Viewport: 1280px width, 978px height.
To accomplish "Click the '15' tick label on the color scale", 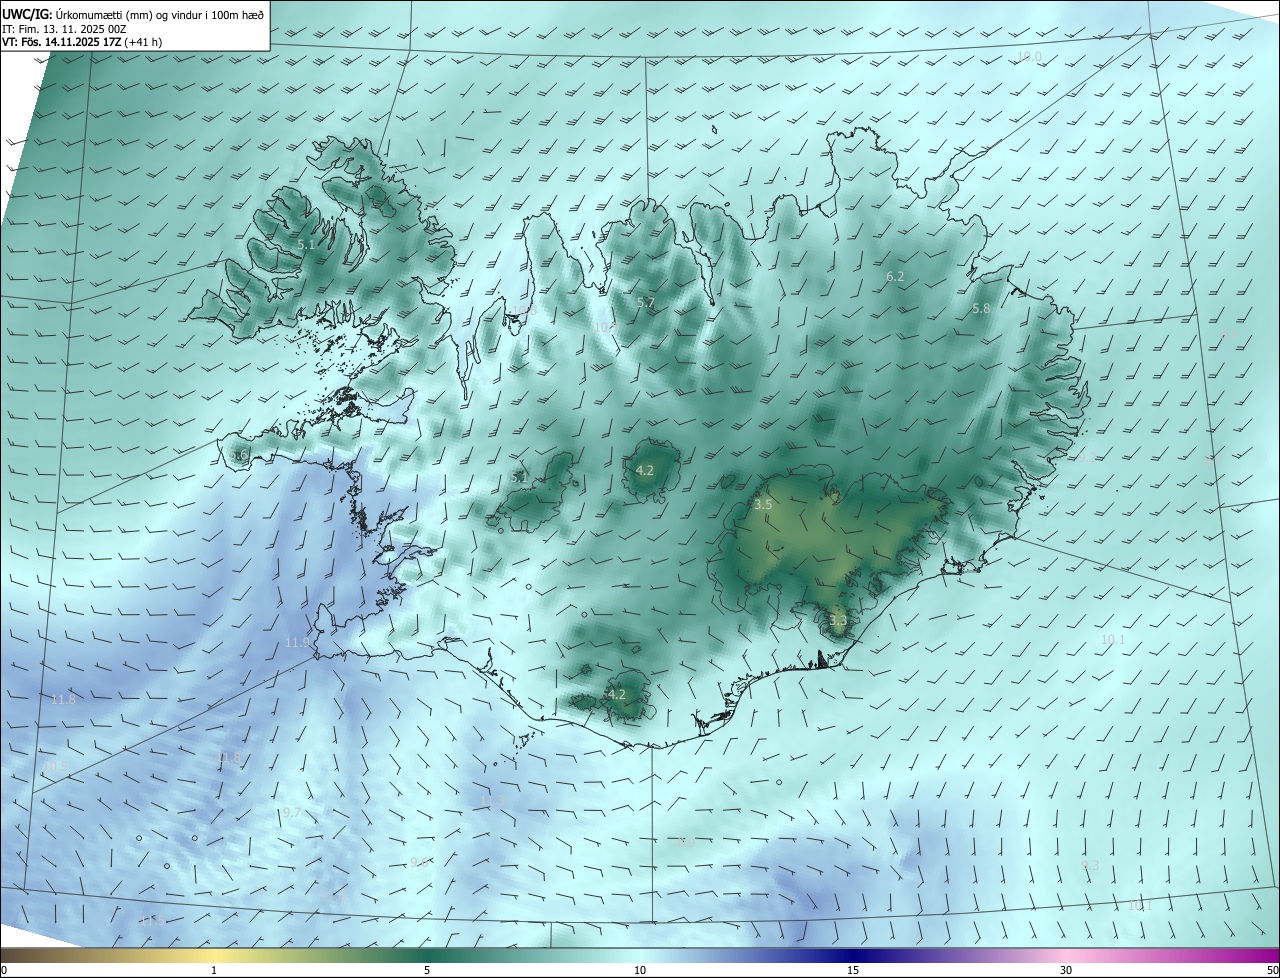I will [x=853, y=970].
